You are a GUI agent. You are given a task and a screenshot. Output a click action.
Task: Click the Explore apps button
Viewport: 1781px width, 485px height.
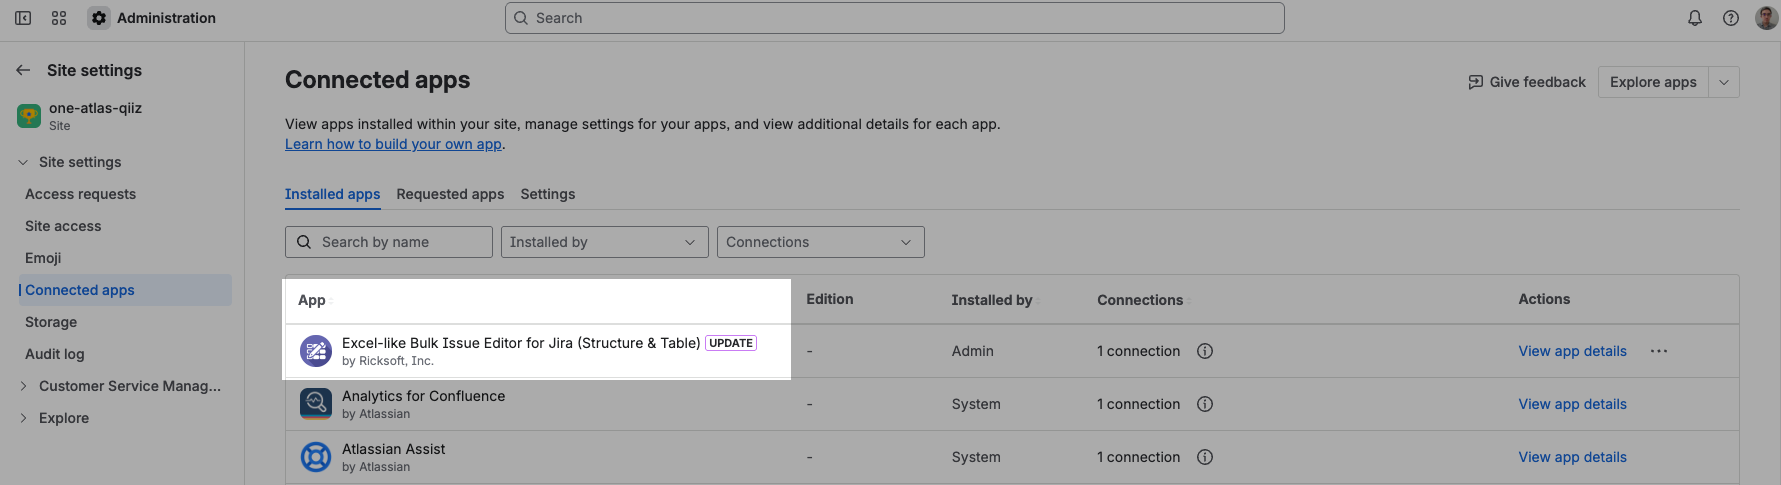[1653, 82]
